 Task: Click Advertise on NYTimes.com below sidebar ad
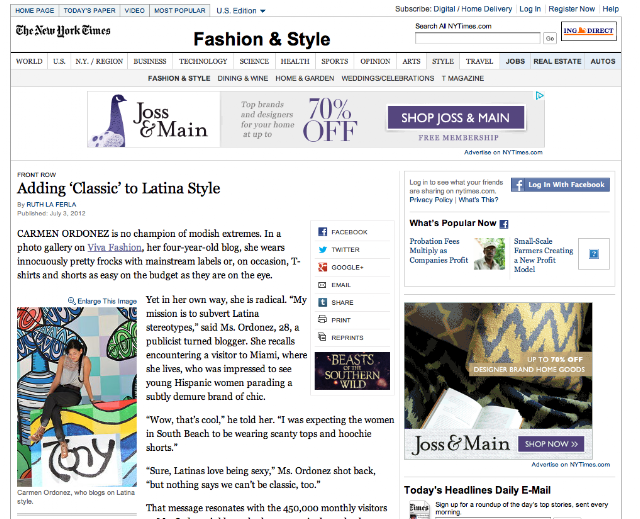coord(571,464)
